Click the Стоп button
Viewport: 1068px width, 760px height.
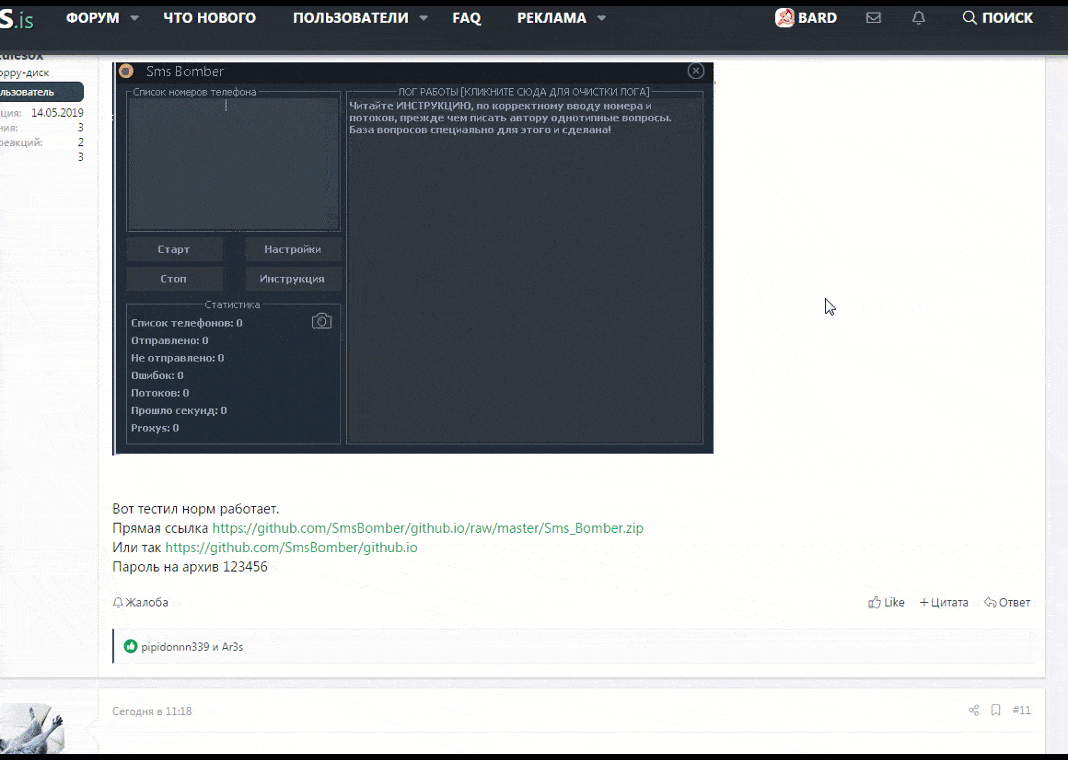(x=174, y=279)
